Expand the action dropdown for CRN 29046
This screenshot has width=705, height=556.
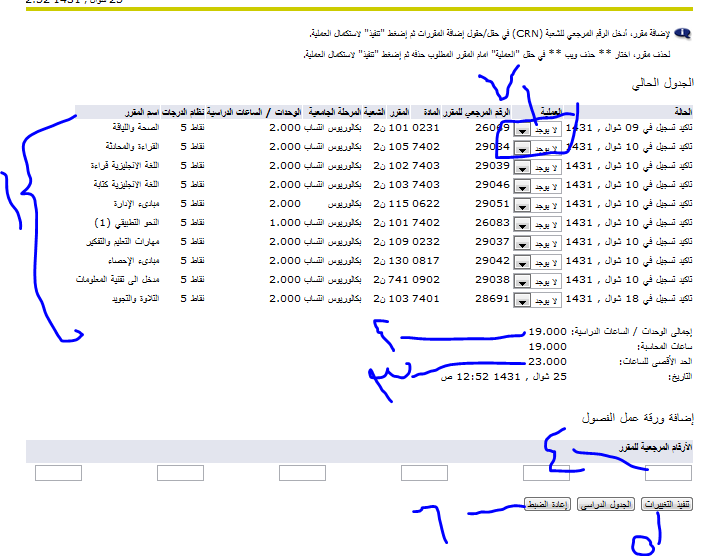537,187
